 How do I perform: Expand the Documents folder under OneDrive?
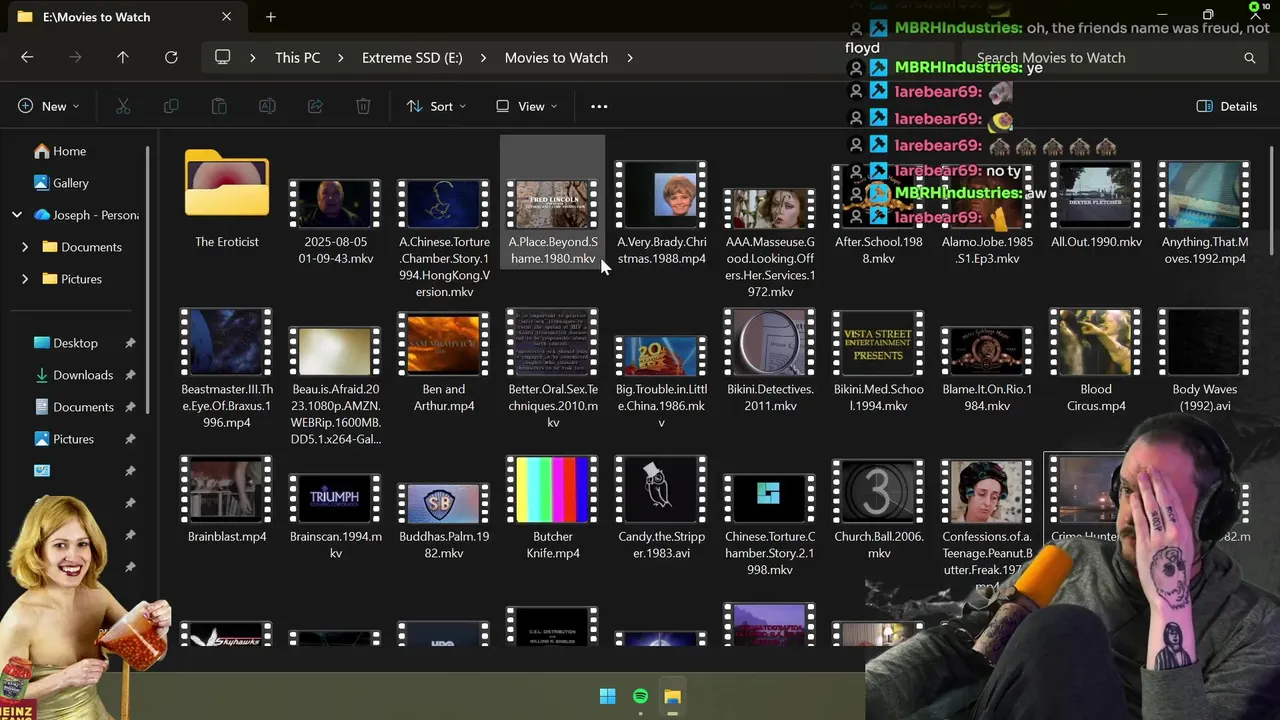coord(25,247)
